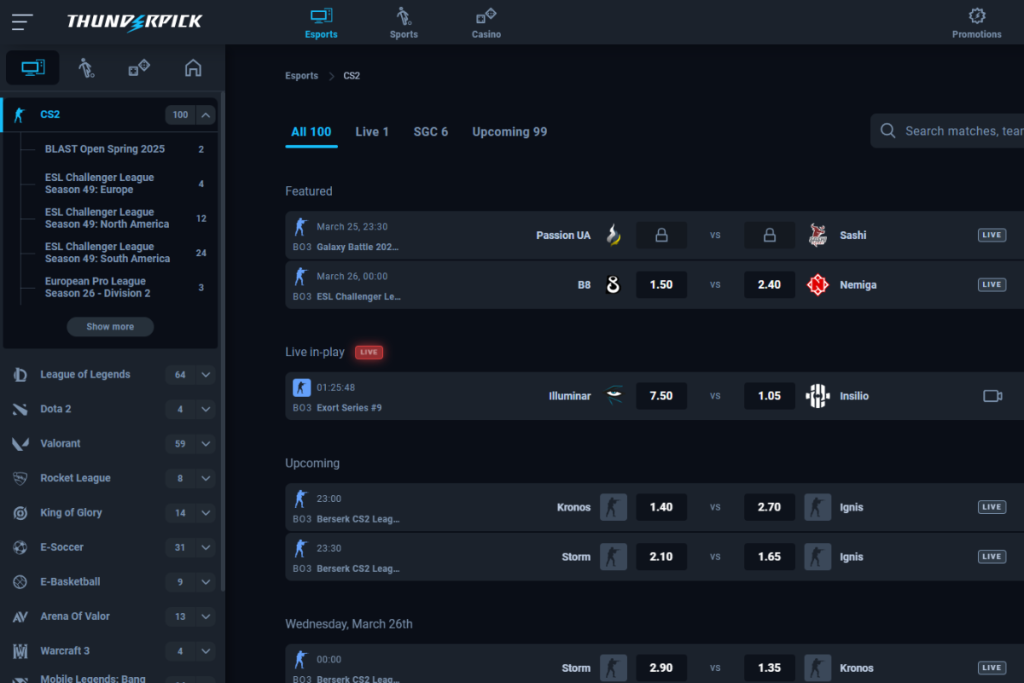This screenshot has height=683, width=1024.
Task: Expand Warcraft 3 category
Action: click(206, 652)
